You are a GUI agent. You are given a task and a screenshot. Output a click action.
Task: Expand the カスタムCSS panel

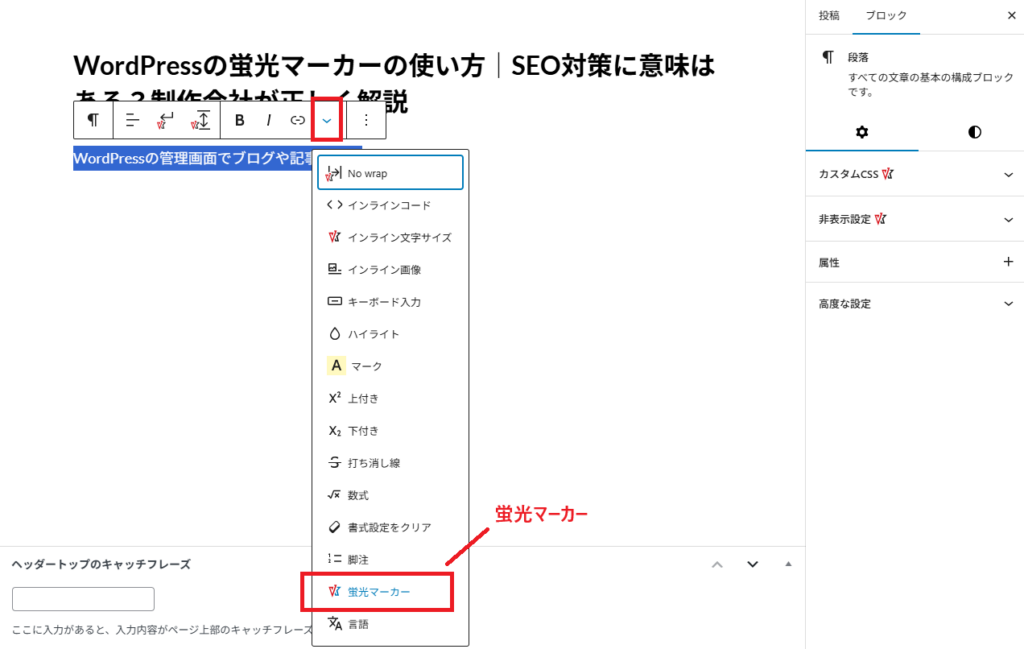click(x=1008, y=174)
